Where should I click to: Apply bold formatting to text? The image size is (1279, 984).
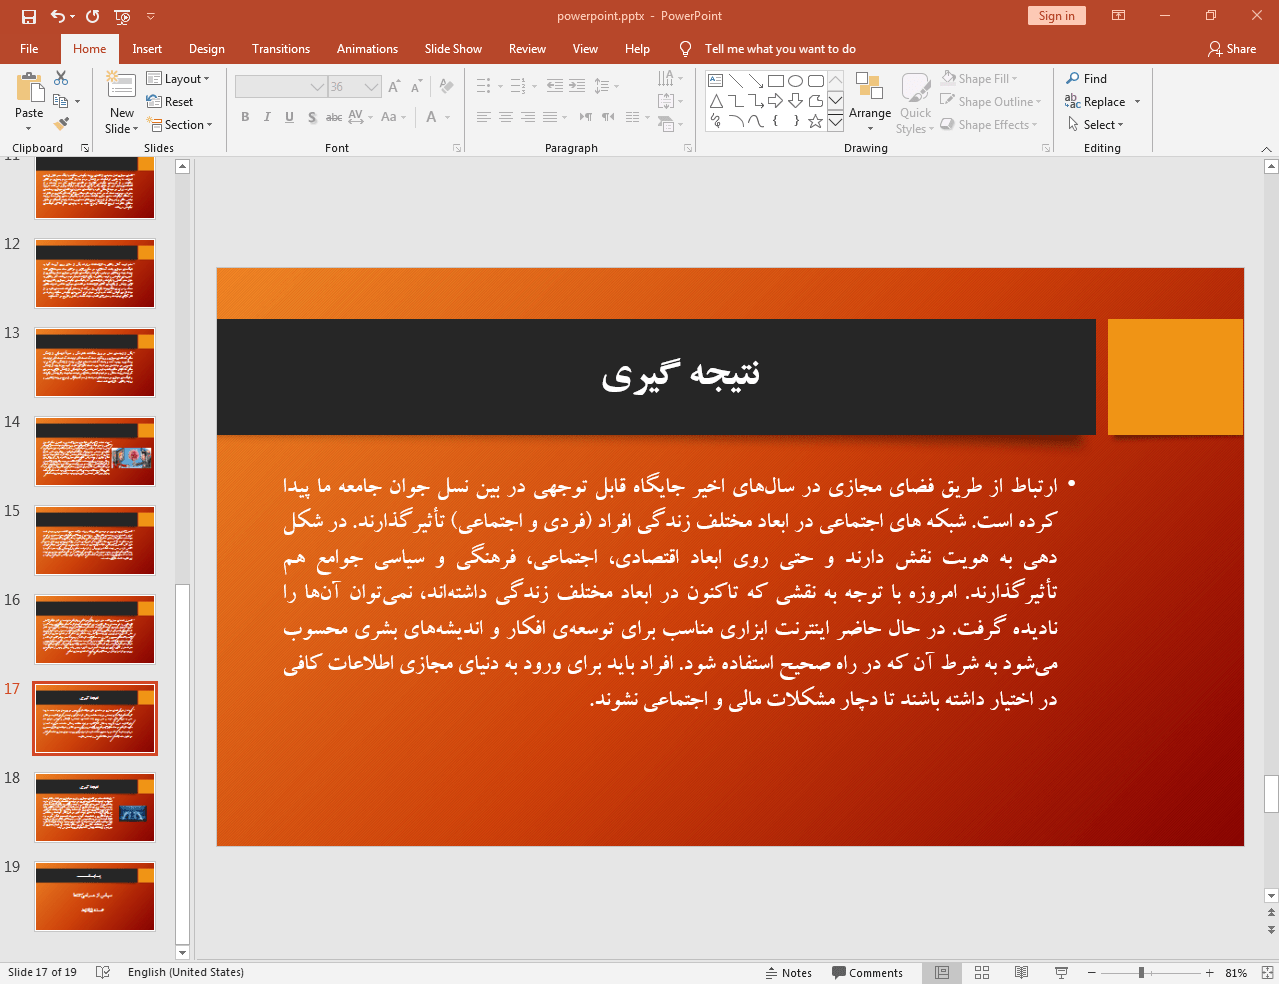(x=244, y=117)
